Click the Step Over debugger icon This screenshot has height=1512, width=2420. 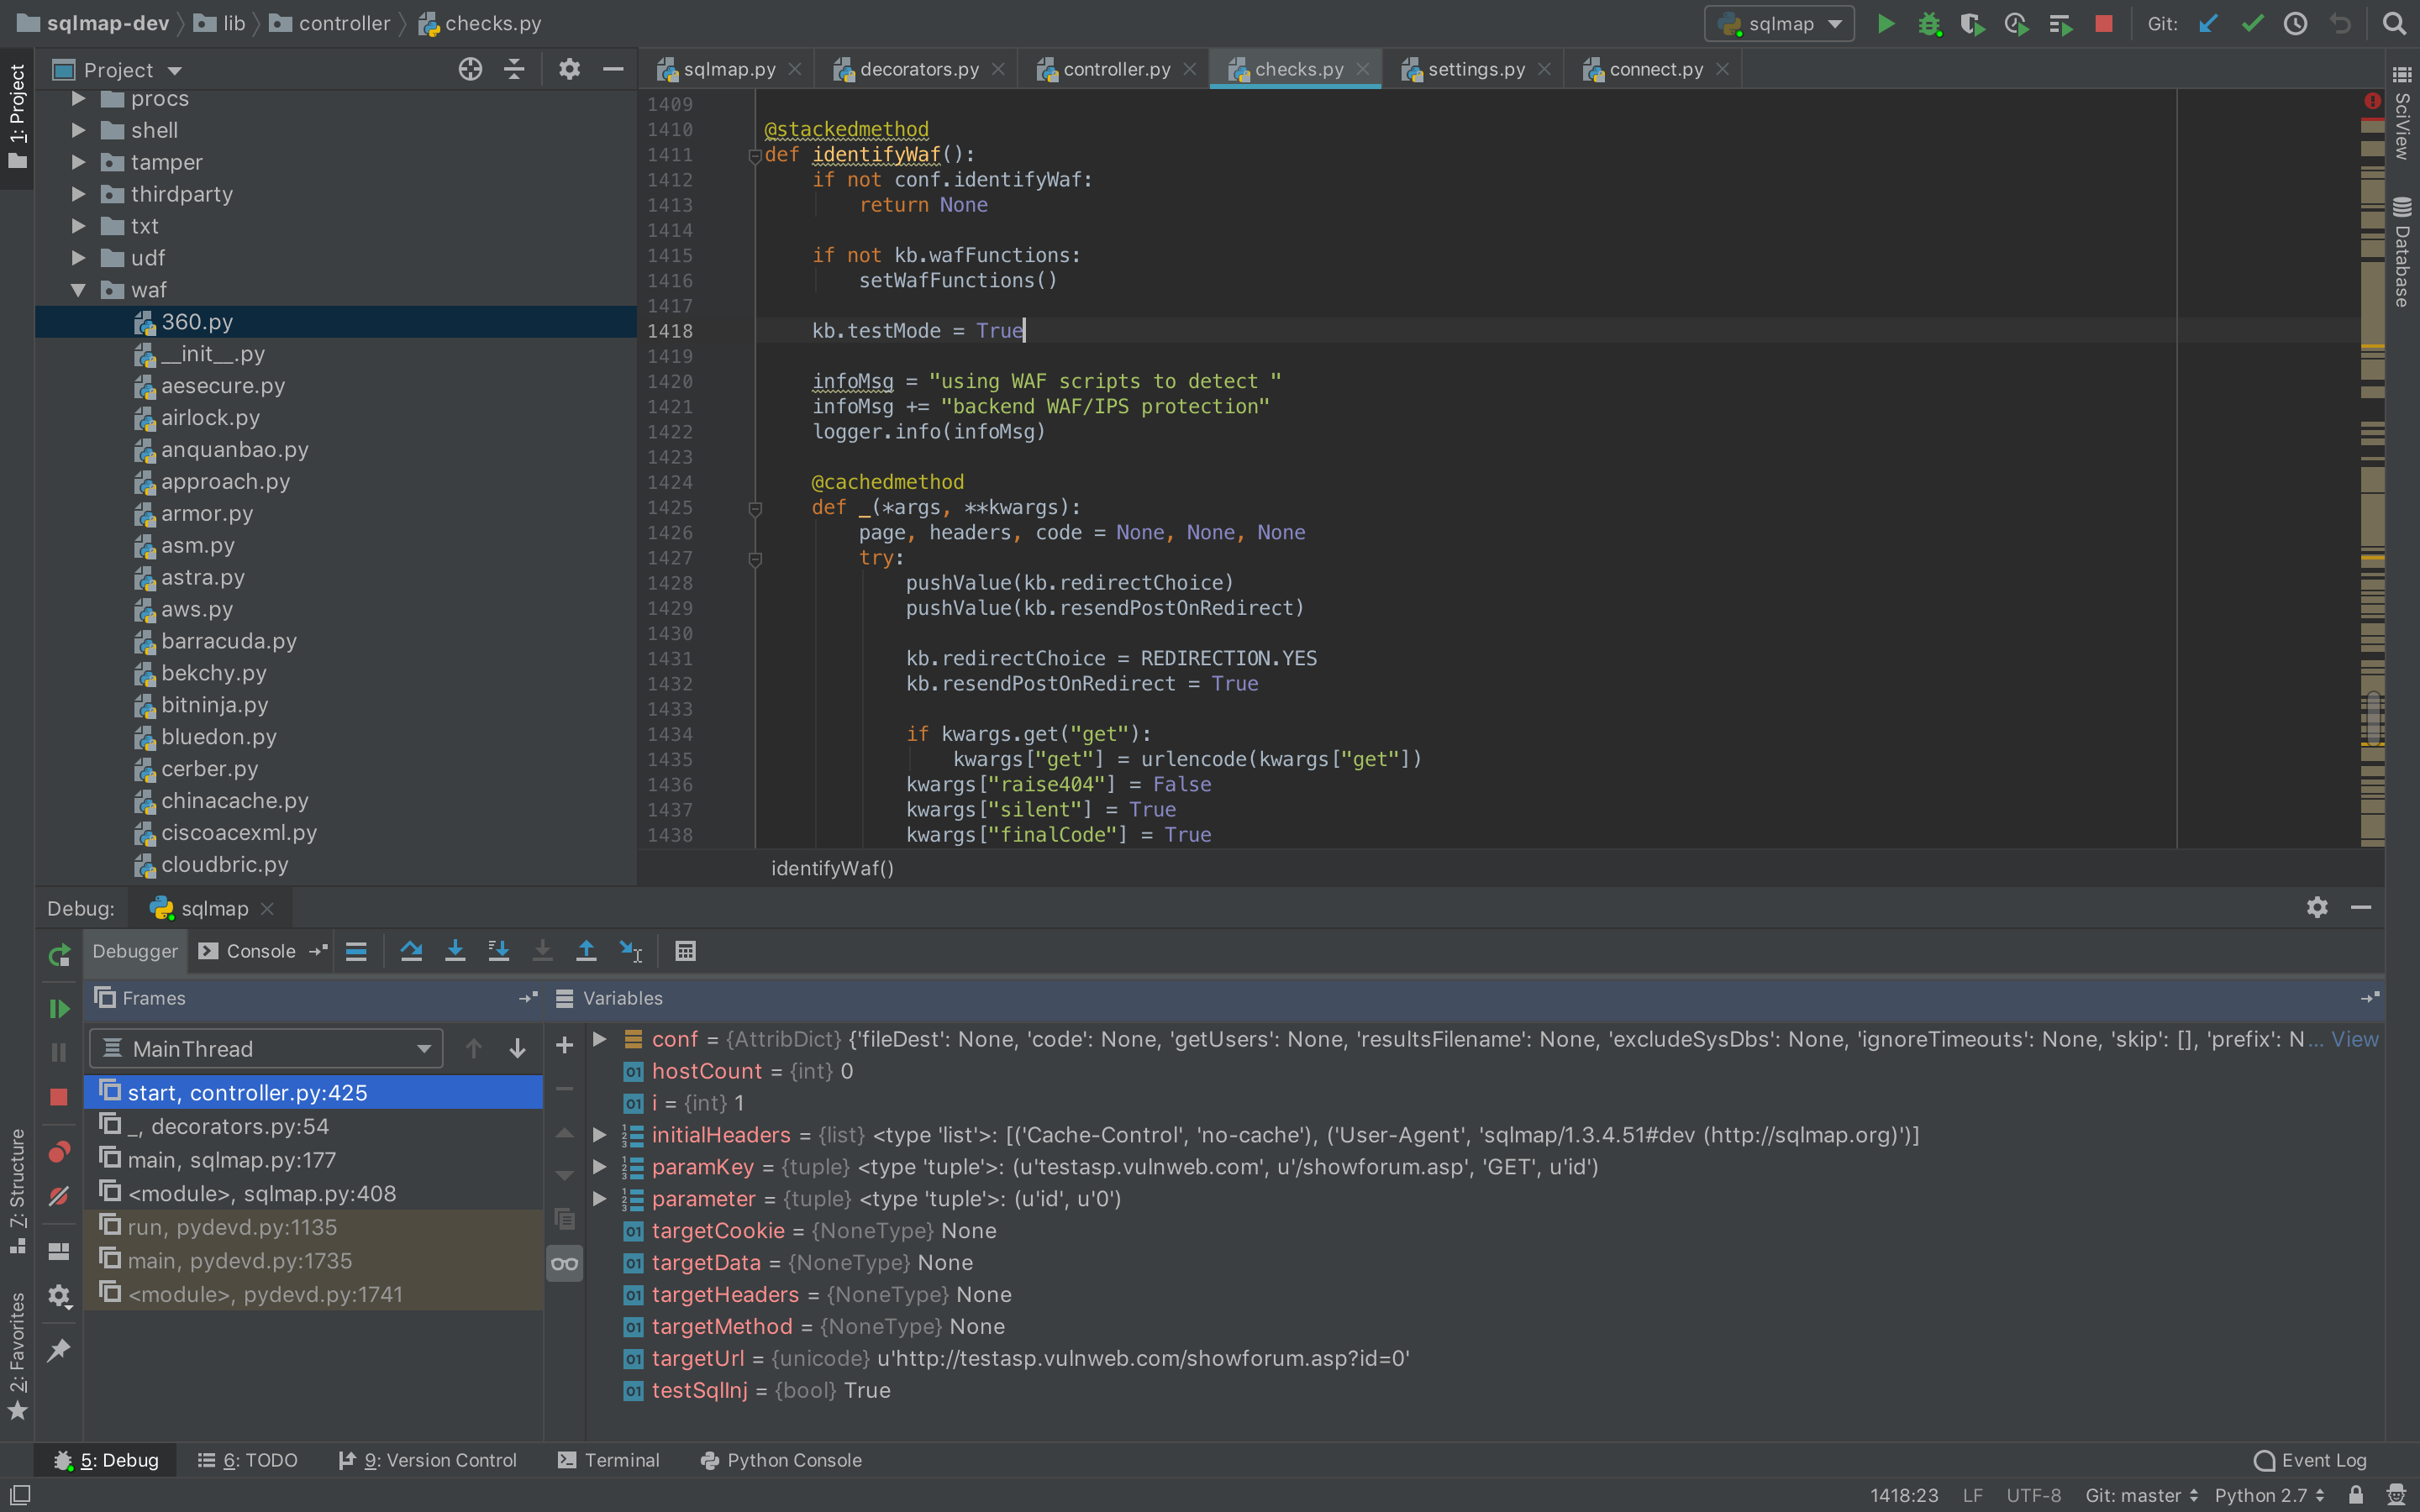click(x=411, y=951)
